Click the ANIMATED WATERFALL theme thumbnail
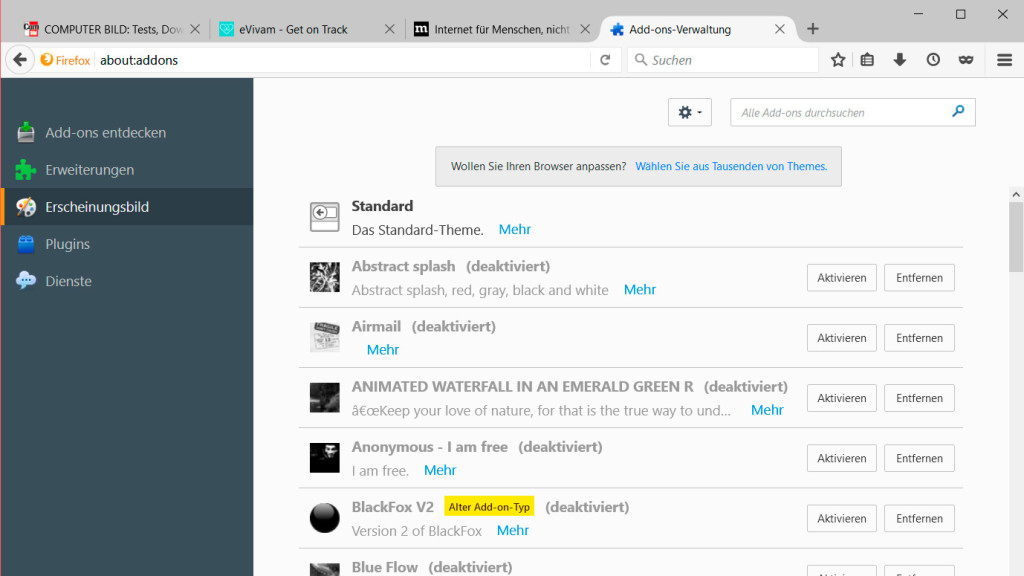Screen dimensions: 1024x576 point(325,398)
